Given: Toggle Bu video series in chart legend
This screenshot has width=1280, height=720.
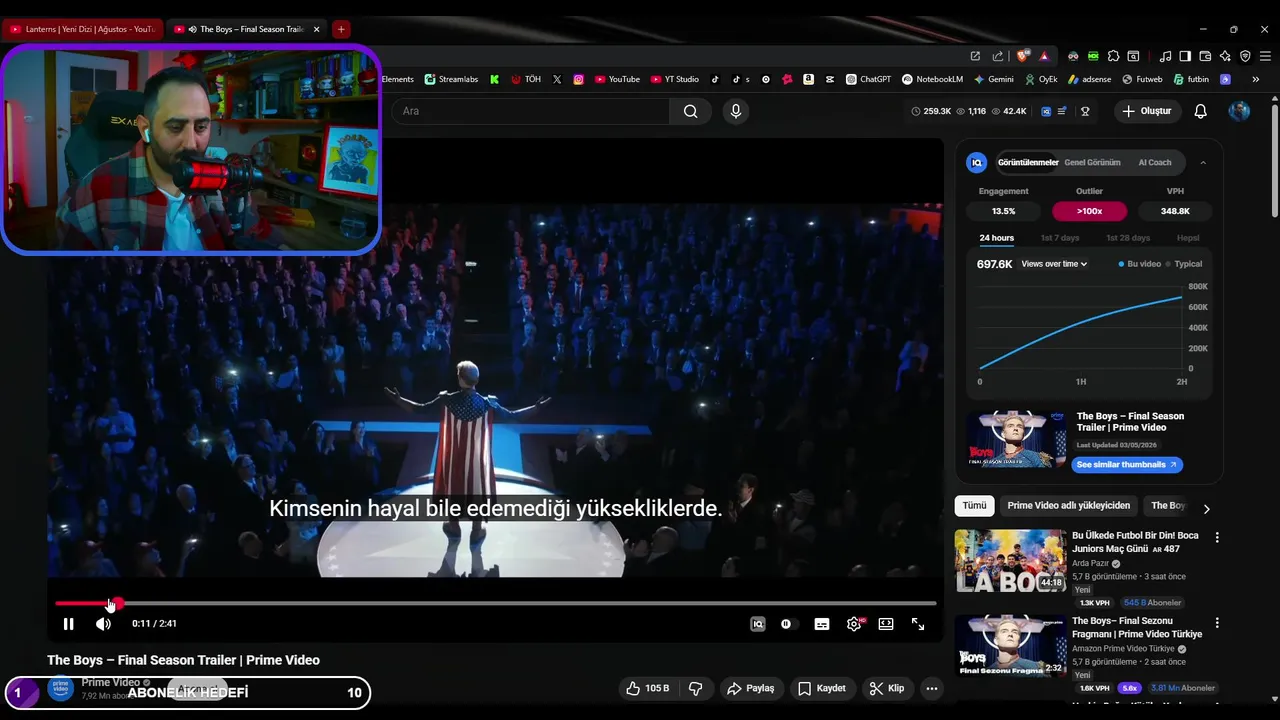Looking at the screenshot, I should point(1139,264).
